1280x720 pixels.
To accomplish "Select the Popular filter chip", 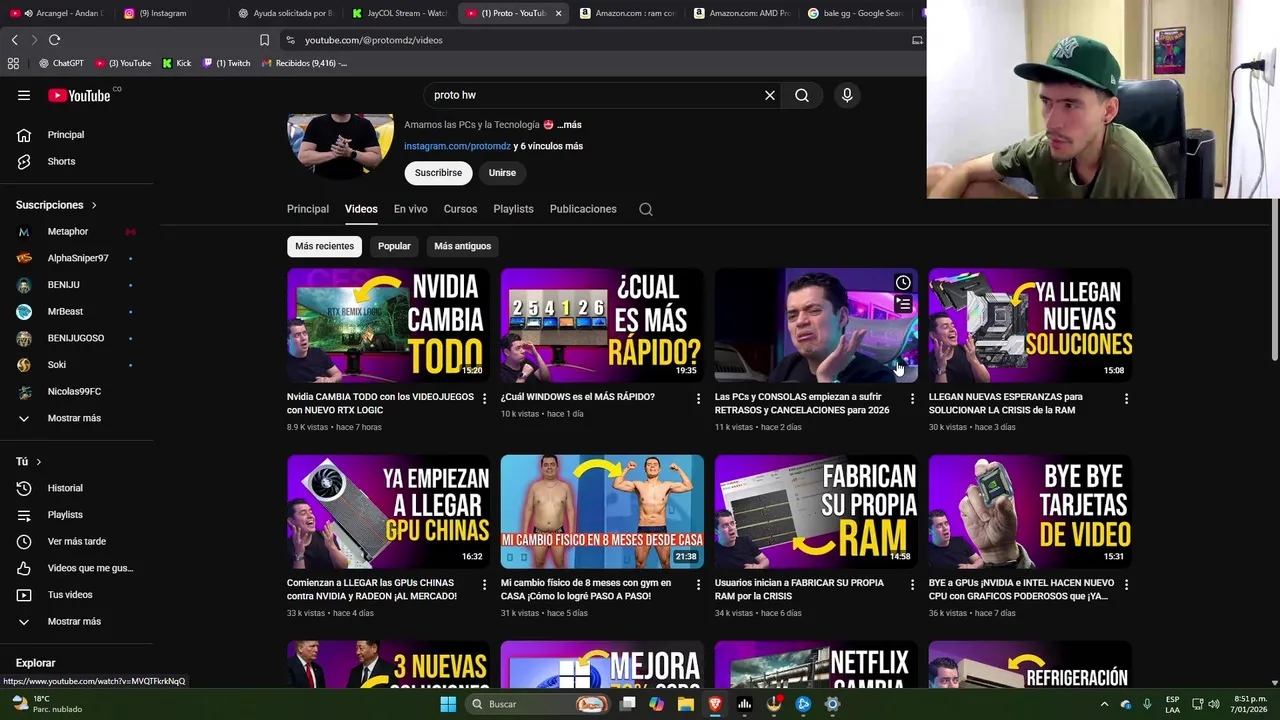I will click(394, 246).
